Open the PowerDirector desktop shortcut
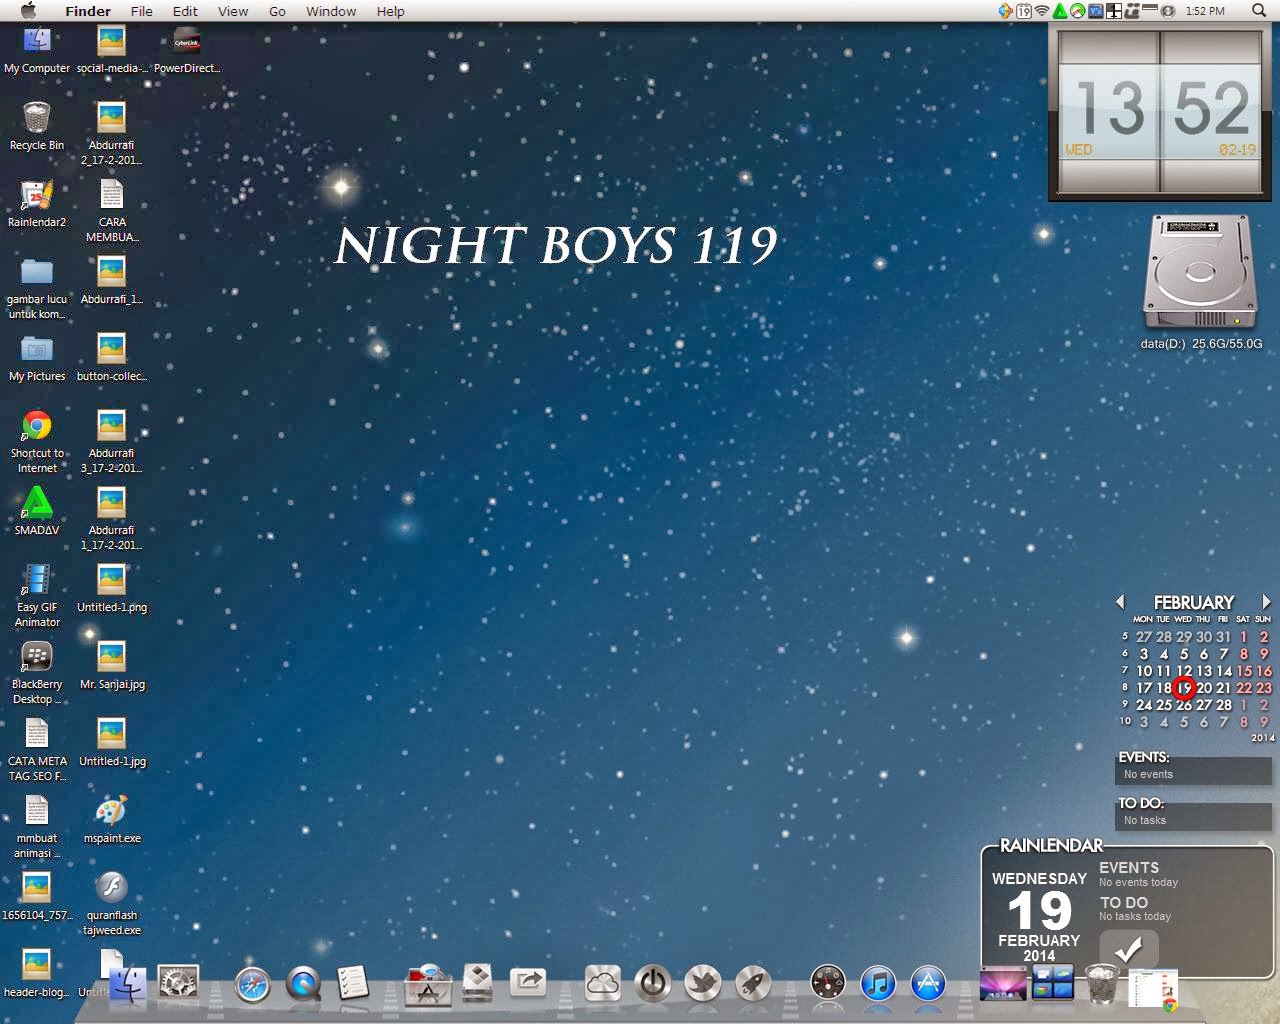 (186, 40)
